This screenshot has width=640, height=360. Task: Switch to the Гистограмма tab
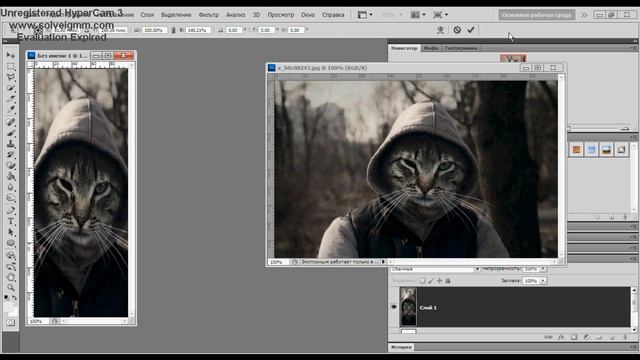pos(461,48)
